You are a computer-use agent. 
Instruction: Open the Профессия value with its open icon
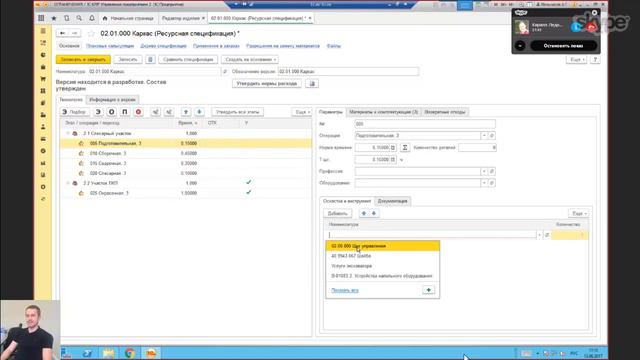[492, 171]
